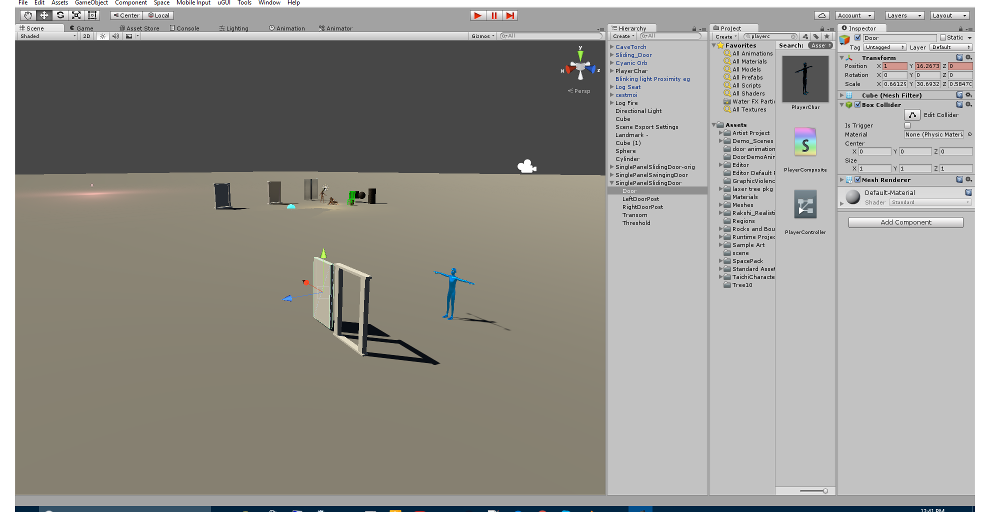Expand the Cube (Mesh Filter) component
The height and width of the screenshot is (512, 990).
[x=842, y=95]
